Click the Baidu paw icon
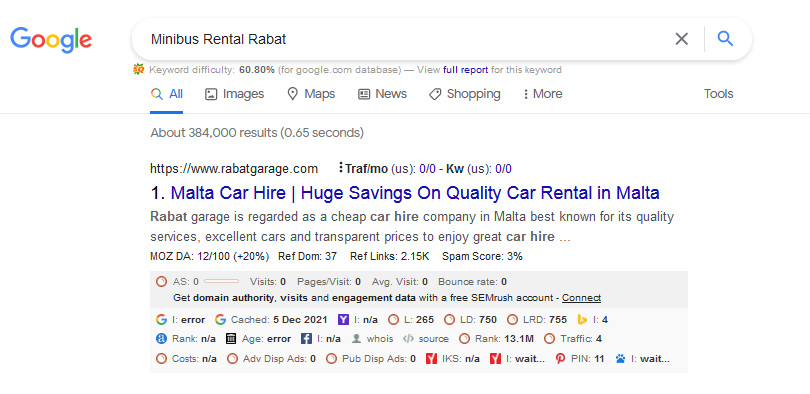 click(x=620, y=358)
